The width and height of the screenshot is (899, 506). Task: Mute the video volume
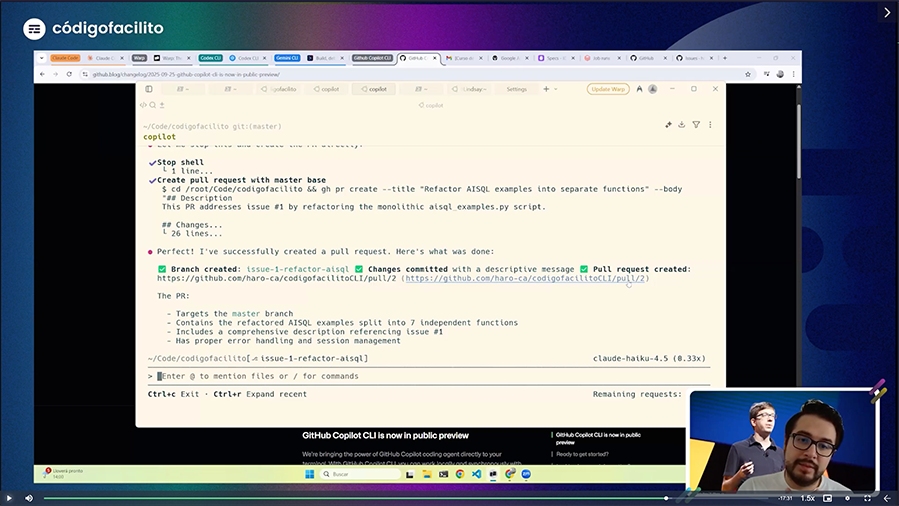(29, 498)
